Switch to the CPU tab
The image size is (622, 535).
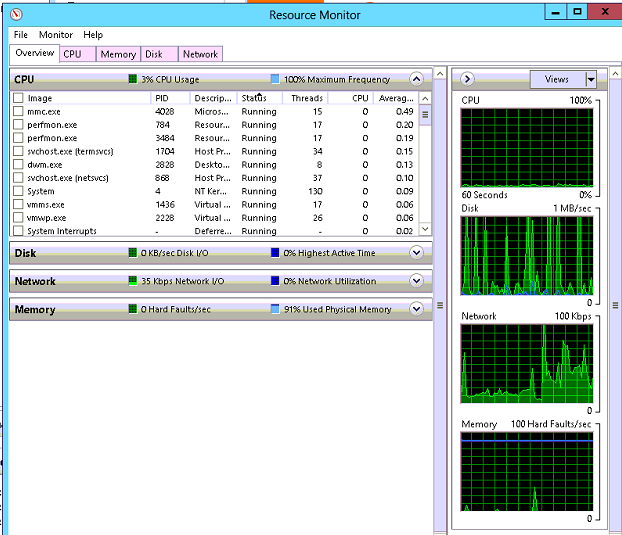click(x=78, y=54)
